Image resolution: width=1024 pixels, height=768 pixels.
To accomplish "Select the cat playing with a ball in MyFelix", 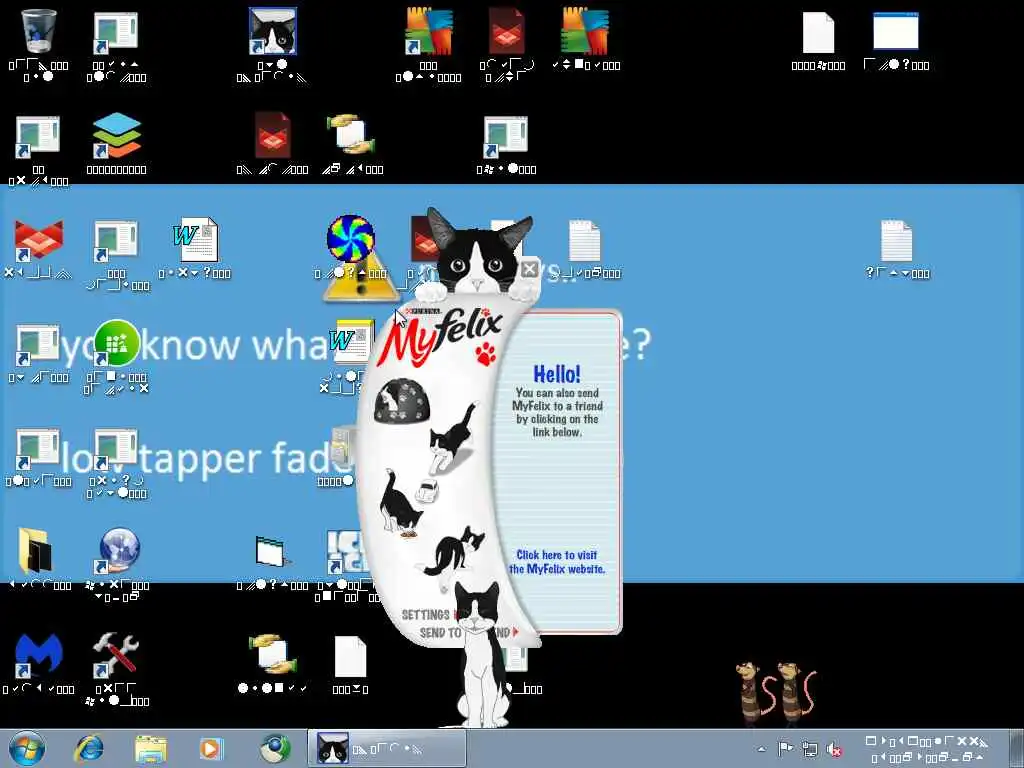I will tap(453, 552).
